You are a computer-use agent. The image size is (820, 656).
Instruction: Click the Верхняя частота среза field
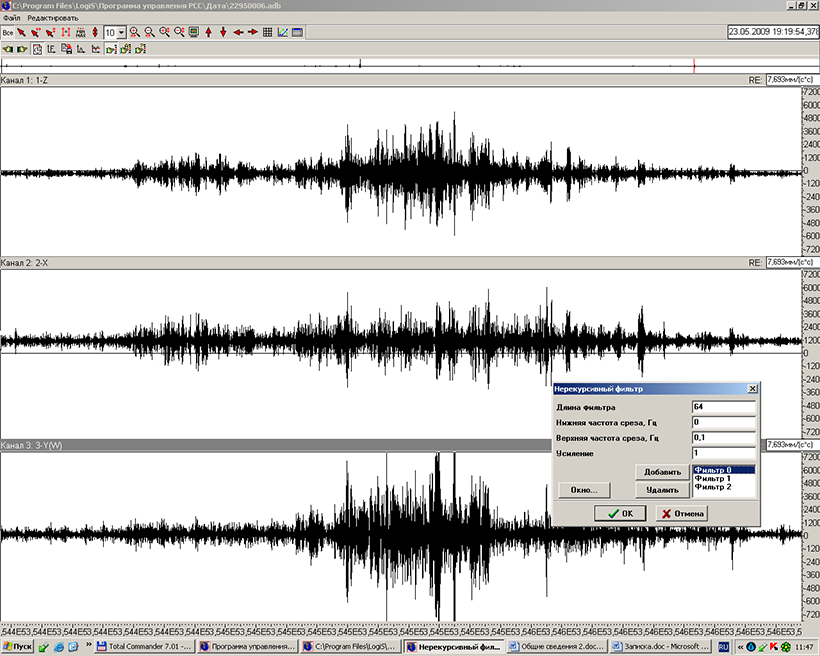(722, 438)
